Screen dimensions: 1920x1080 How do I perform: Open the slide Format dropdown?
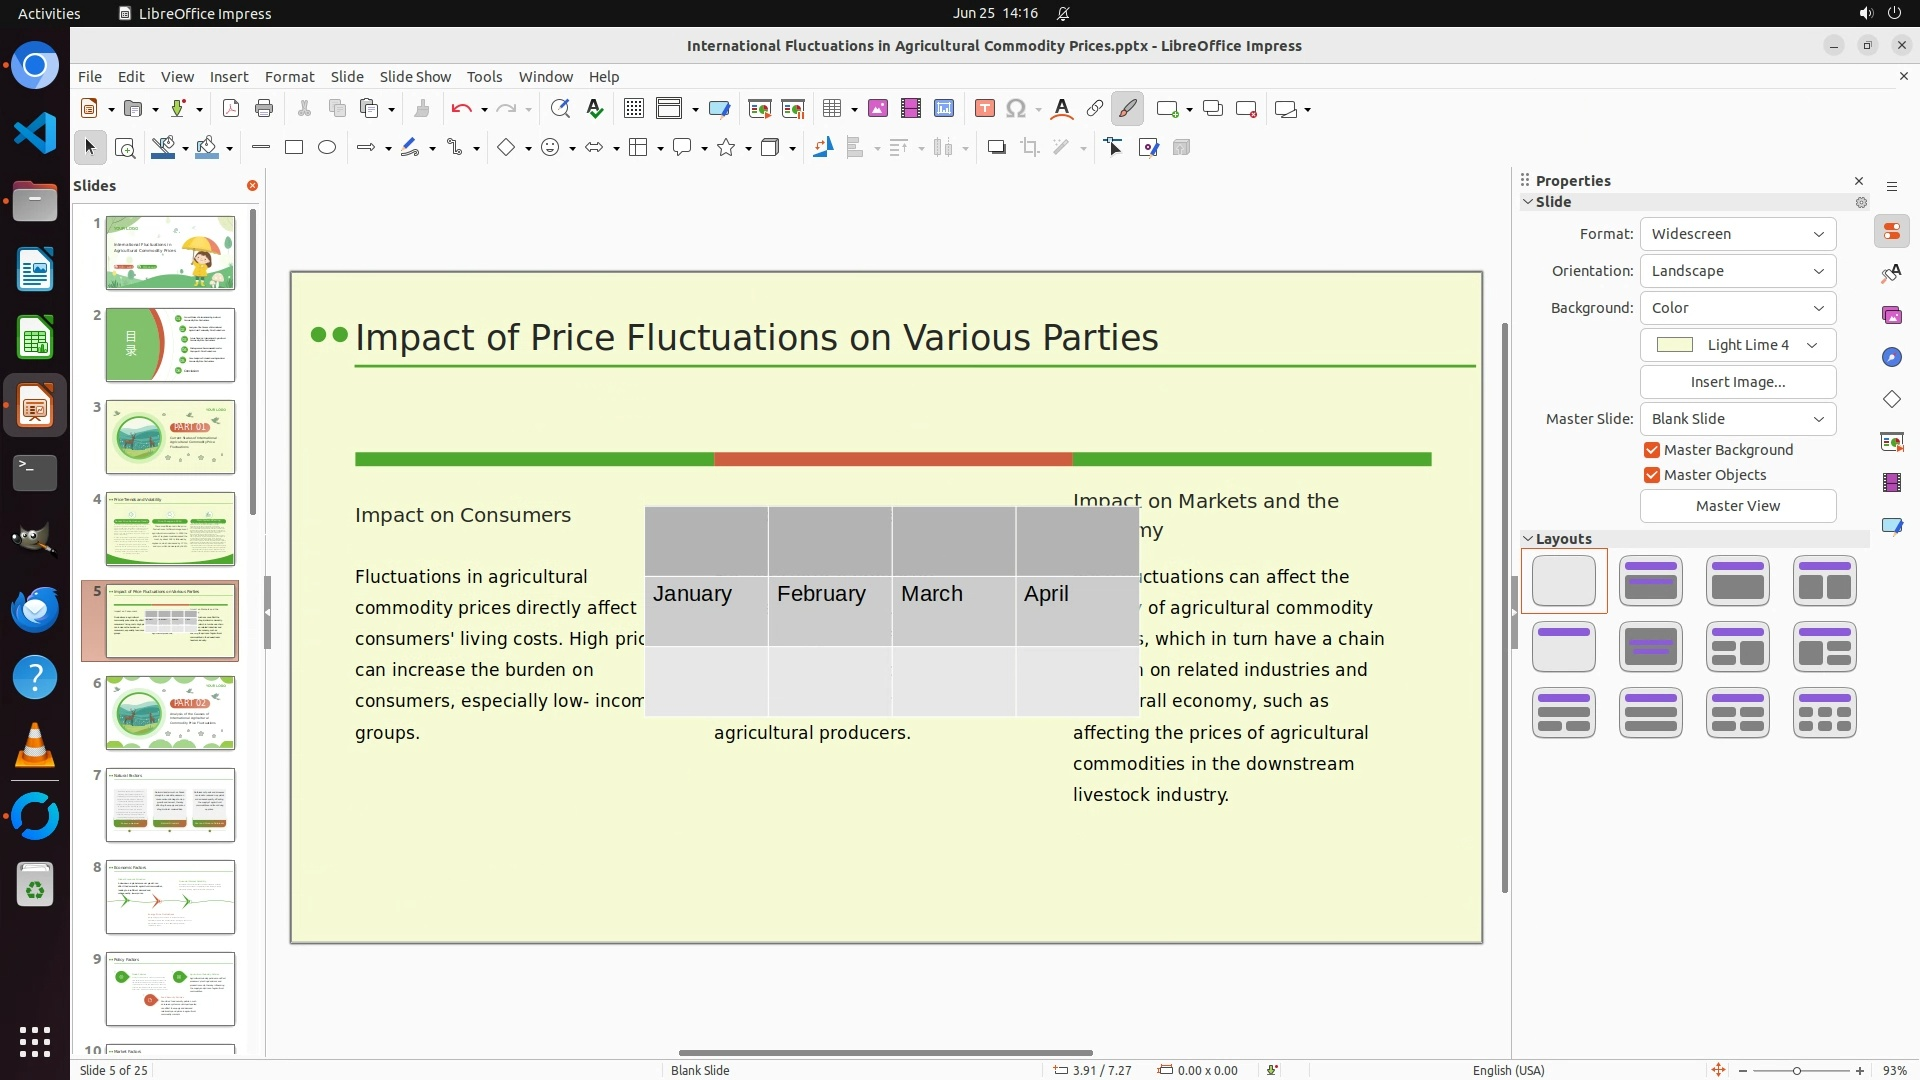tap(1737, 234)
